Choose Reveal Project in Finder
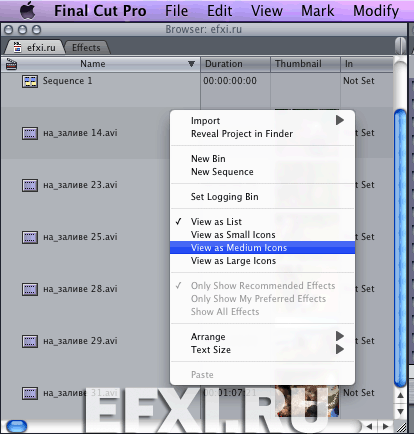 pos(262,134)
